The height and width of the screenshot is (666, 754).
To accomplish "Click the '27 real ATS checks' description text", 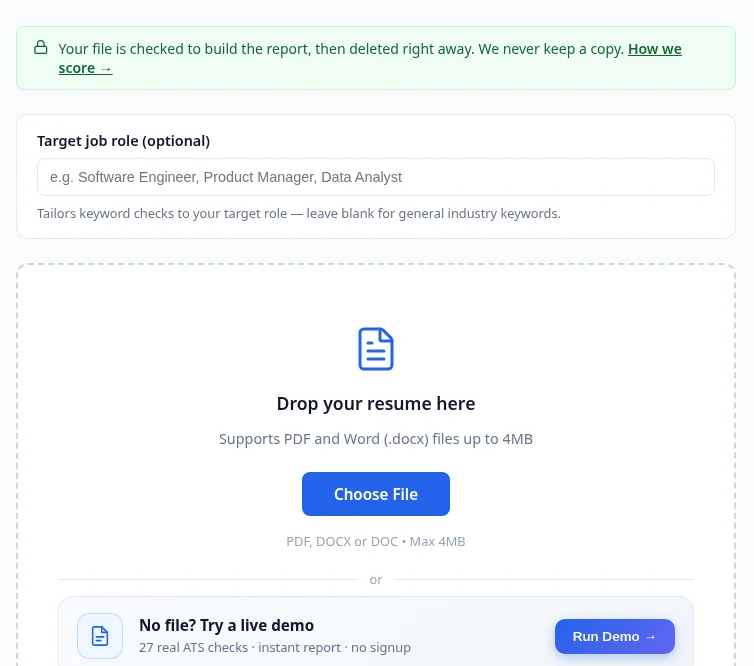I will [x=275, y=648].
